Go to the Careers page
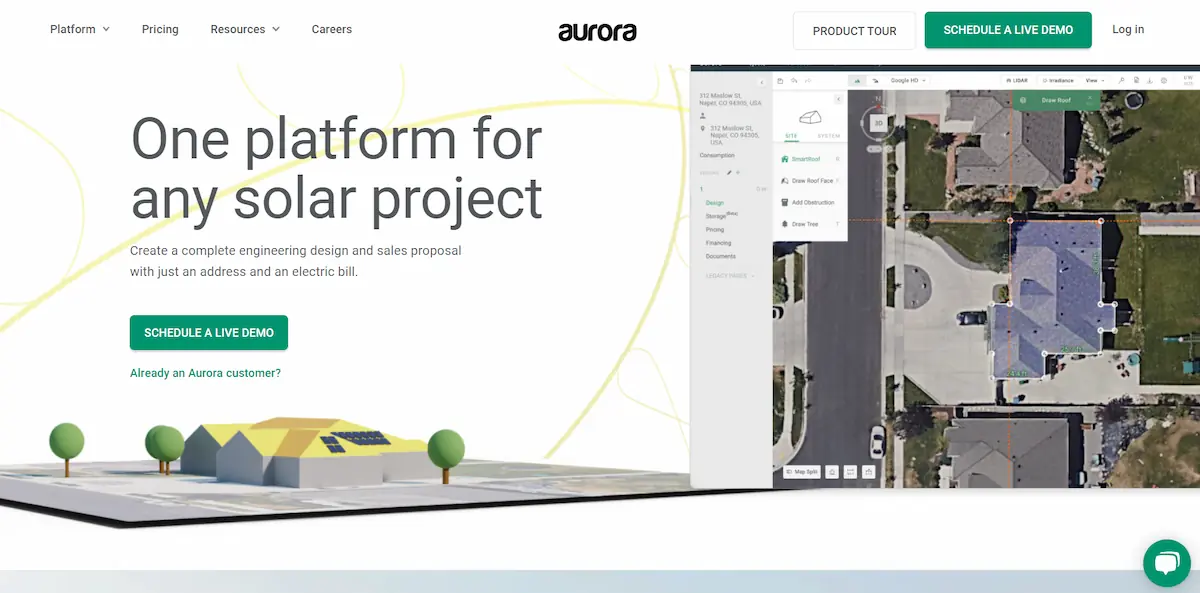 (332, 29)
